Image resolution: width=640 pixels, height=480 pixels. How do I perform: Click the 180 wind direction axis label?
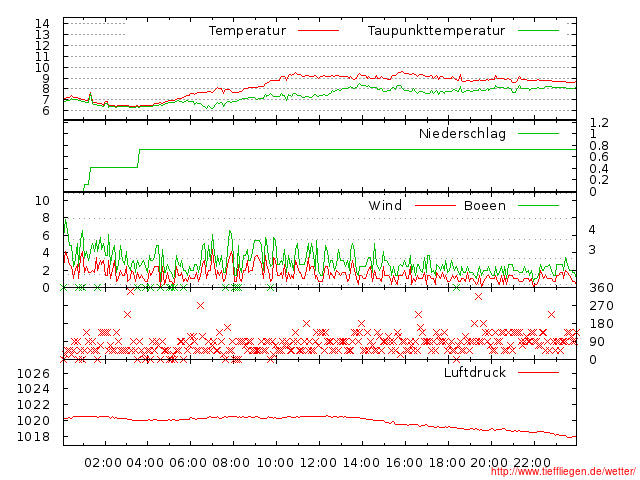[x=601, y=324]
